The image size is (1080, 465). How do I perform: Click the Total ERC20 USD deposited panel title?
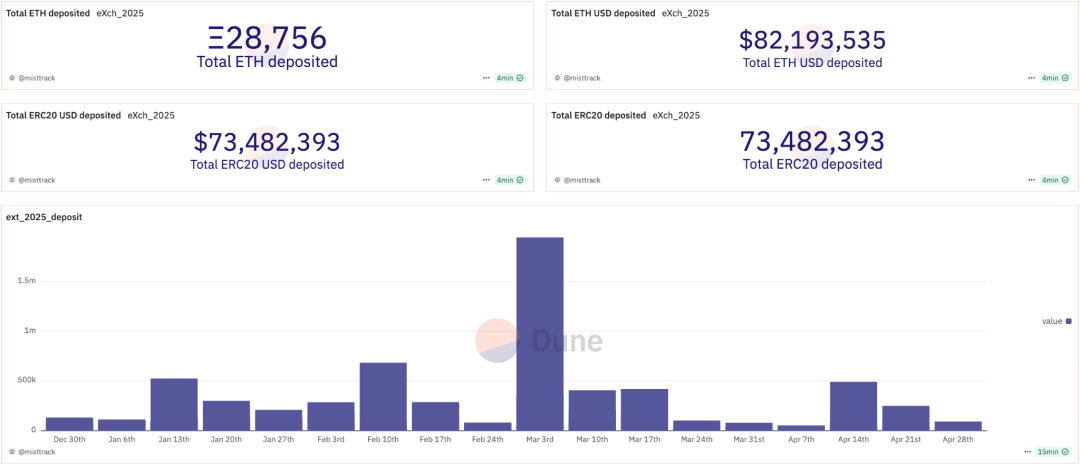[x=61, y=115]
